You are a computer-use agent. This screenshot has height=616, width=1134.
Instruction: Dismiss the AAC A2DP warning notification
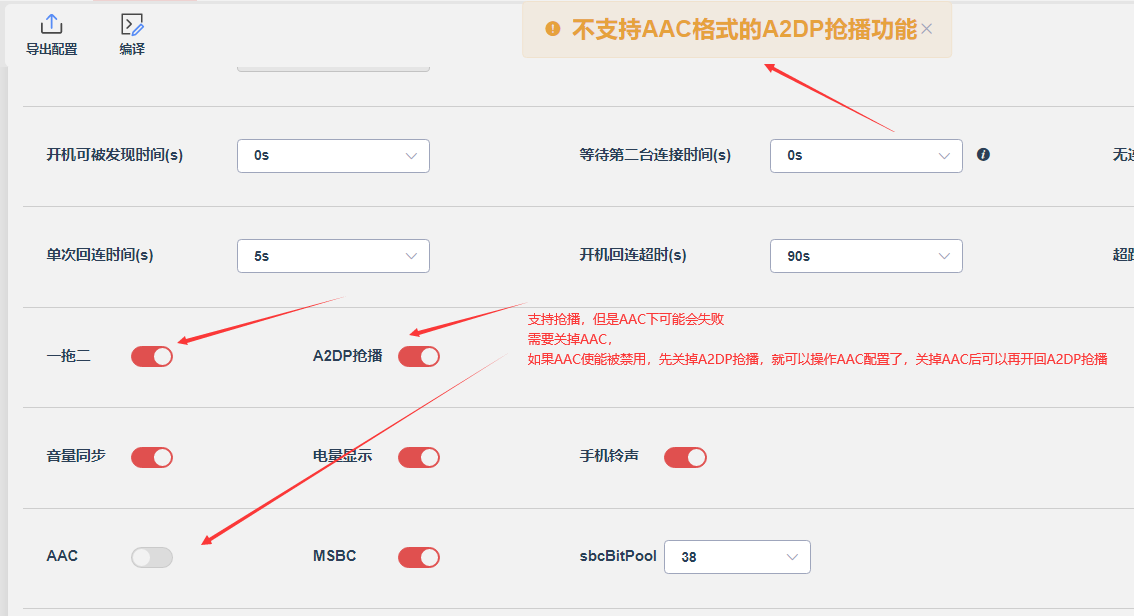tap(926, 29)
